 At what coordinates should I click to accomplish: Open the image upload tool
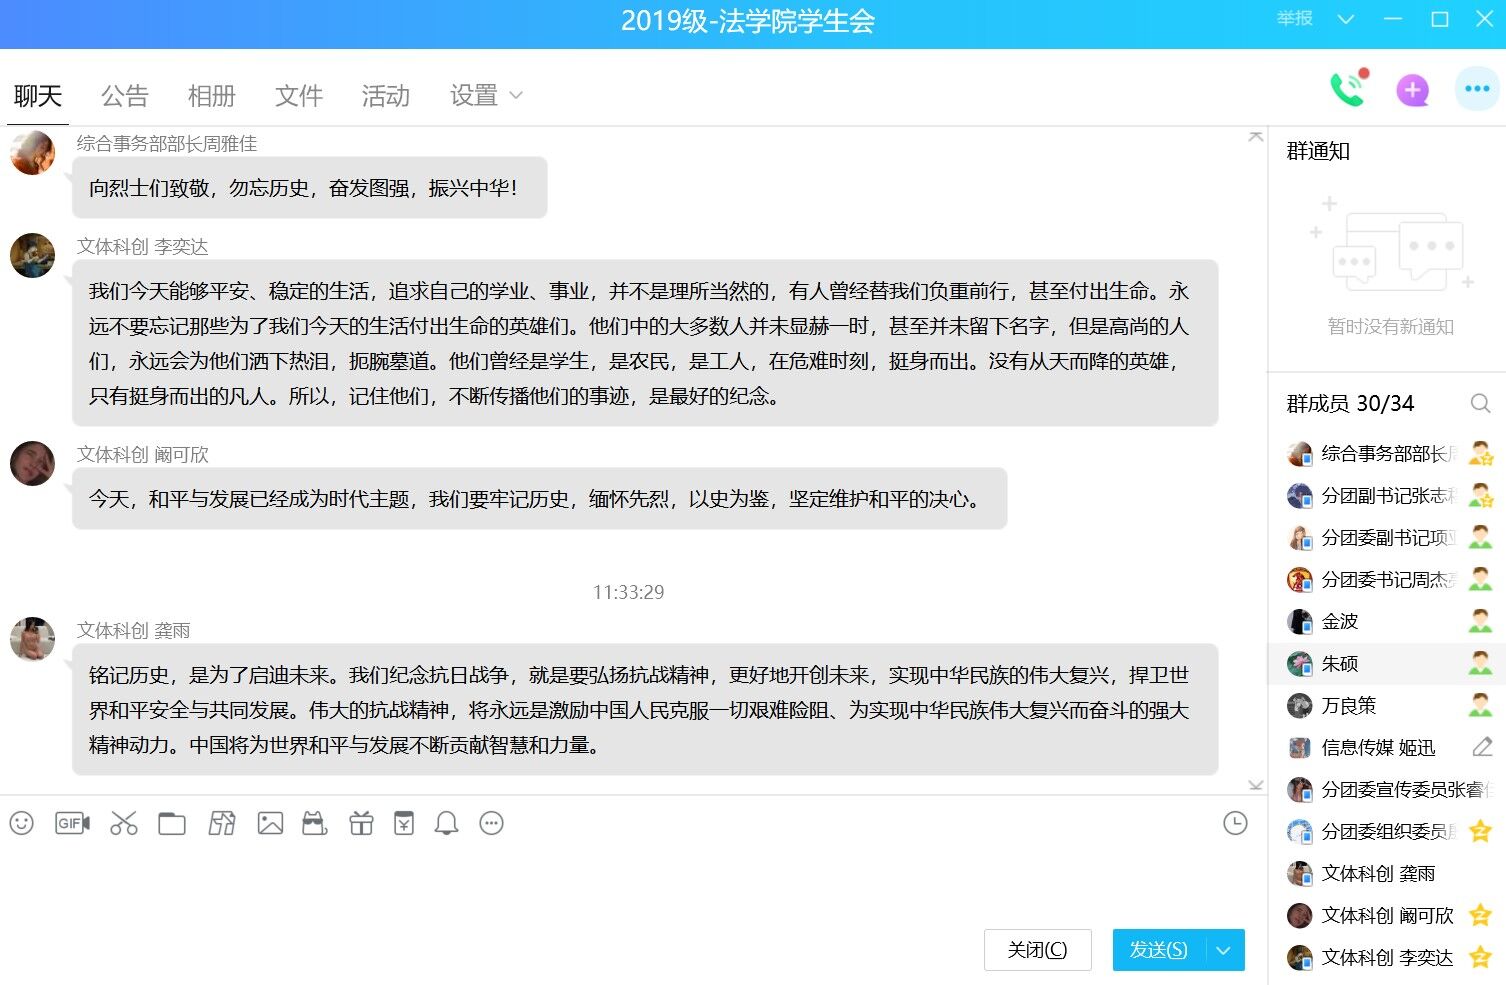(x=269, y=823)
